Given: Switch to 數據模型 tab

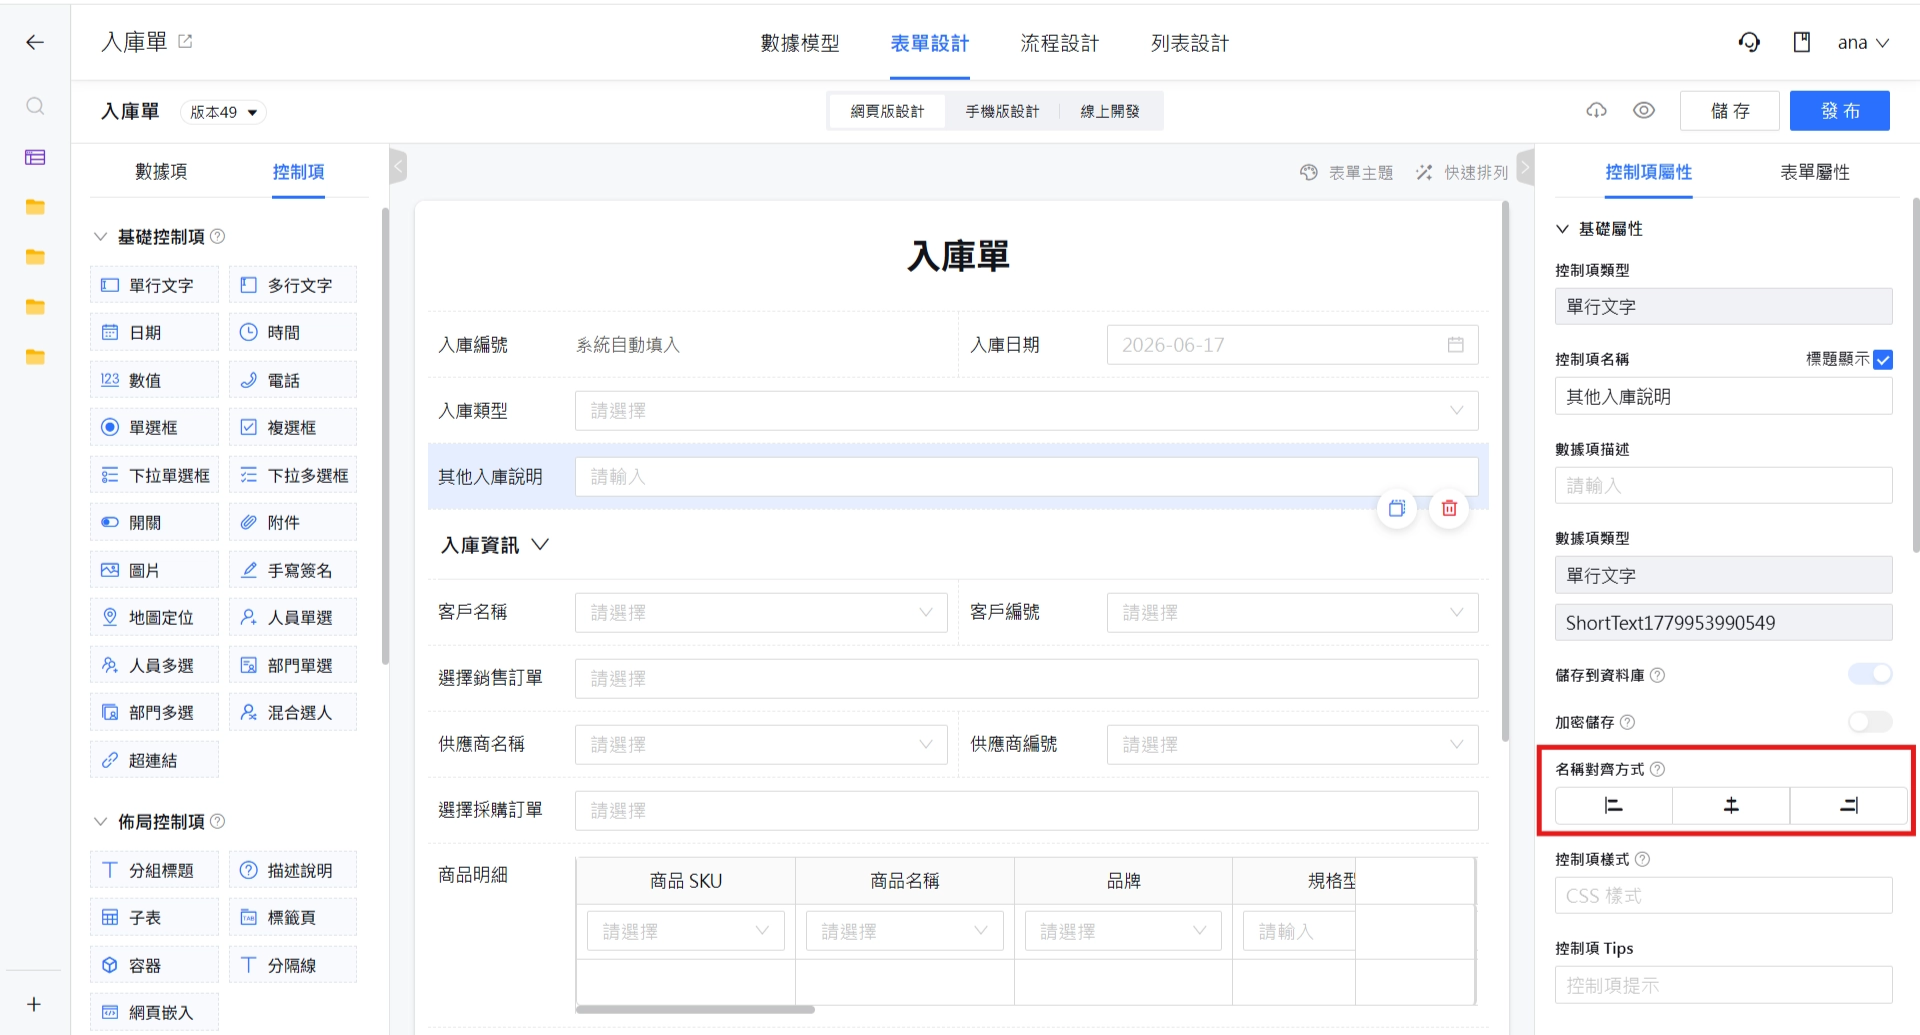Looking at the screenshot, I should point(800,43).
